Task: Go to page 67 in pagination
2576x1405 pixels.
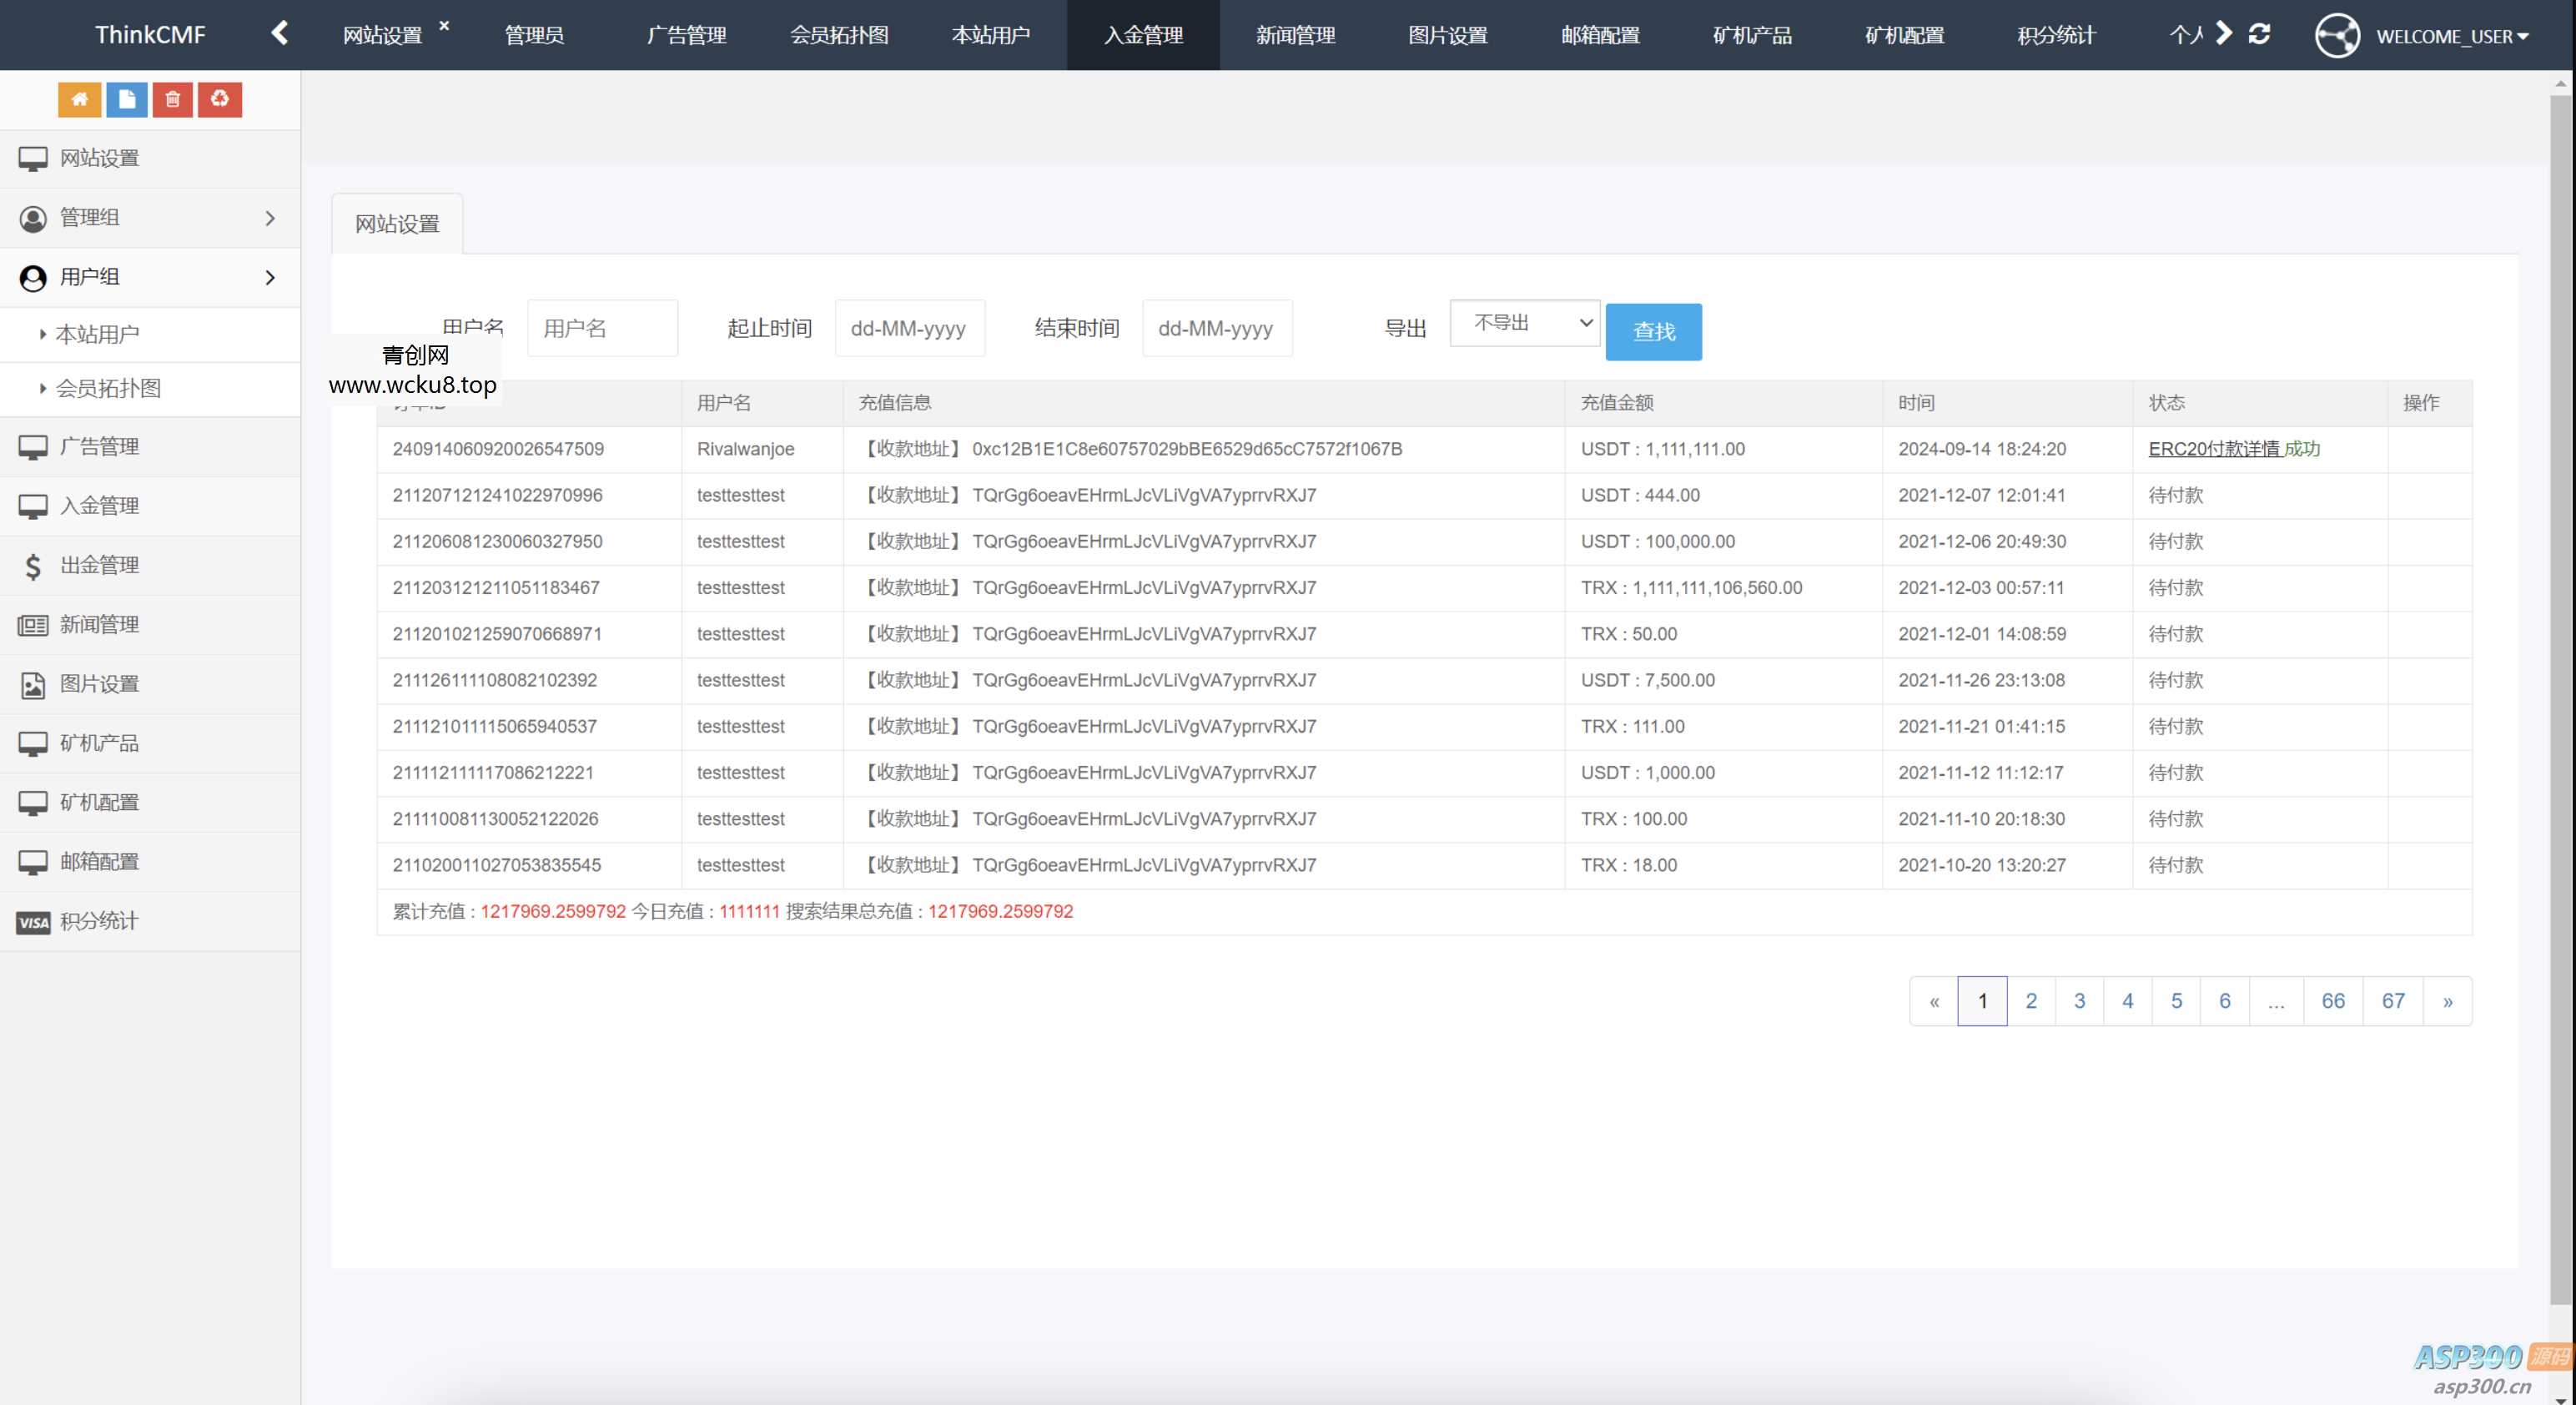Action: (2392, 1001)
